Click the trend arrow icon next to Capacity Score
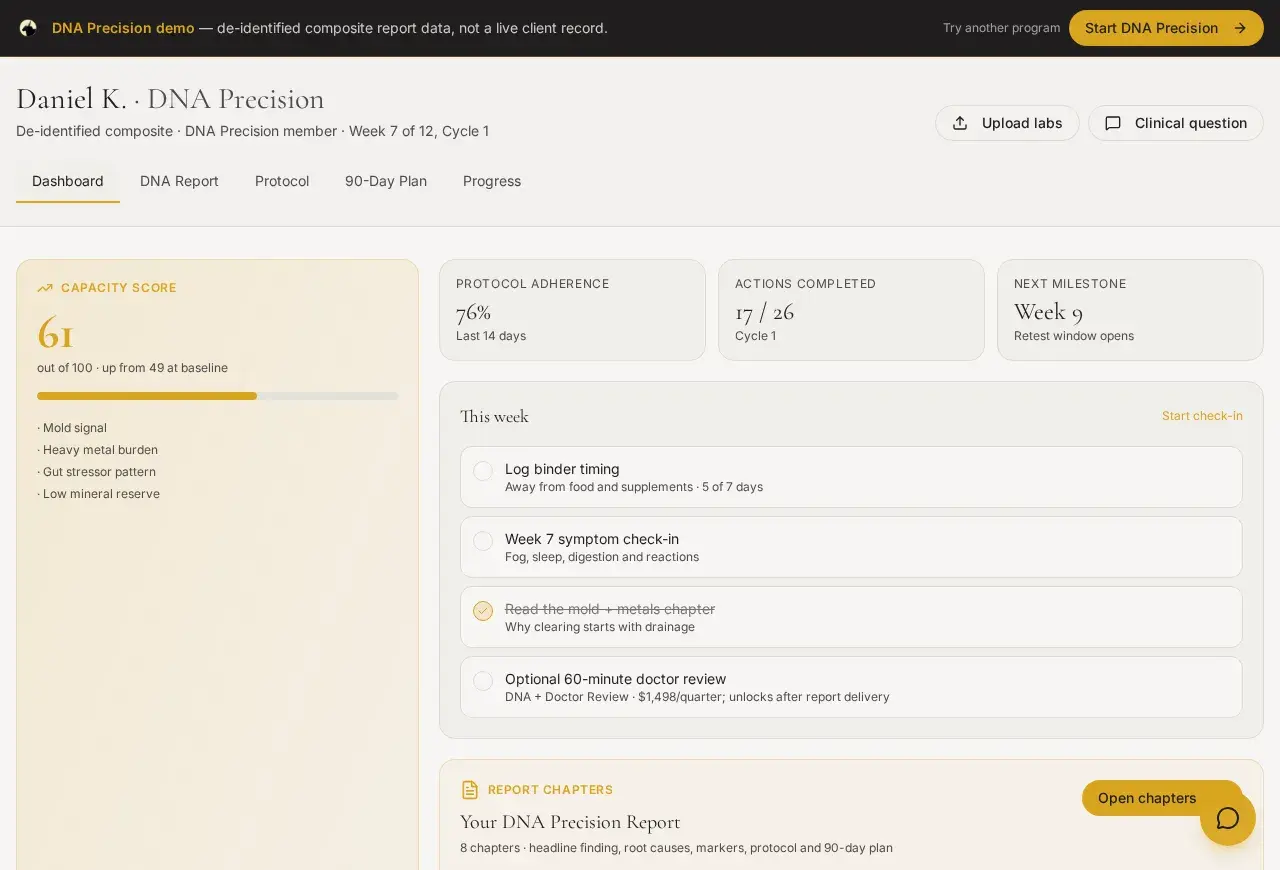 click(45, 288)
